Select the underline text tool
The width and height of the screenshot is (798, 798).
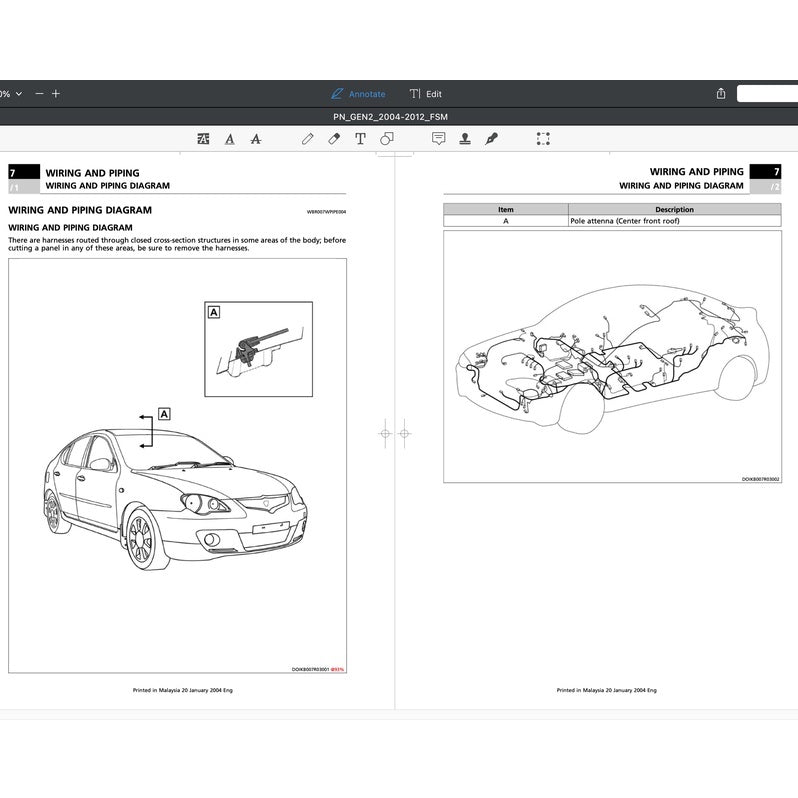[x=230, y=139]
